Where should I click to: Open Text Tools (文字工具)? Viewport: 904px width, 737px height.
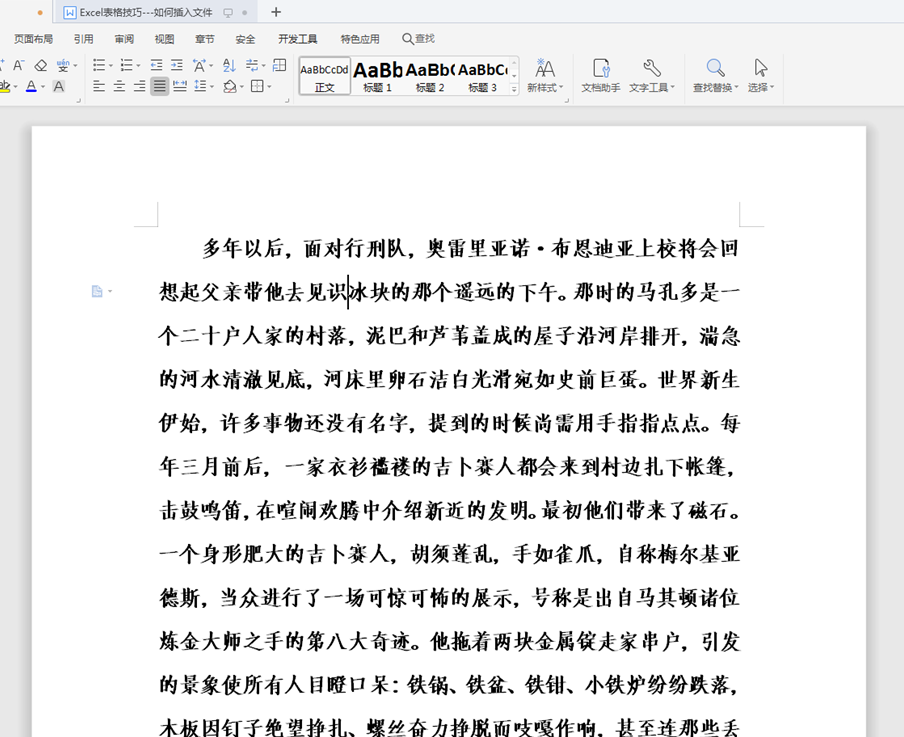(x=651, y=75)
